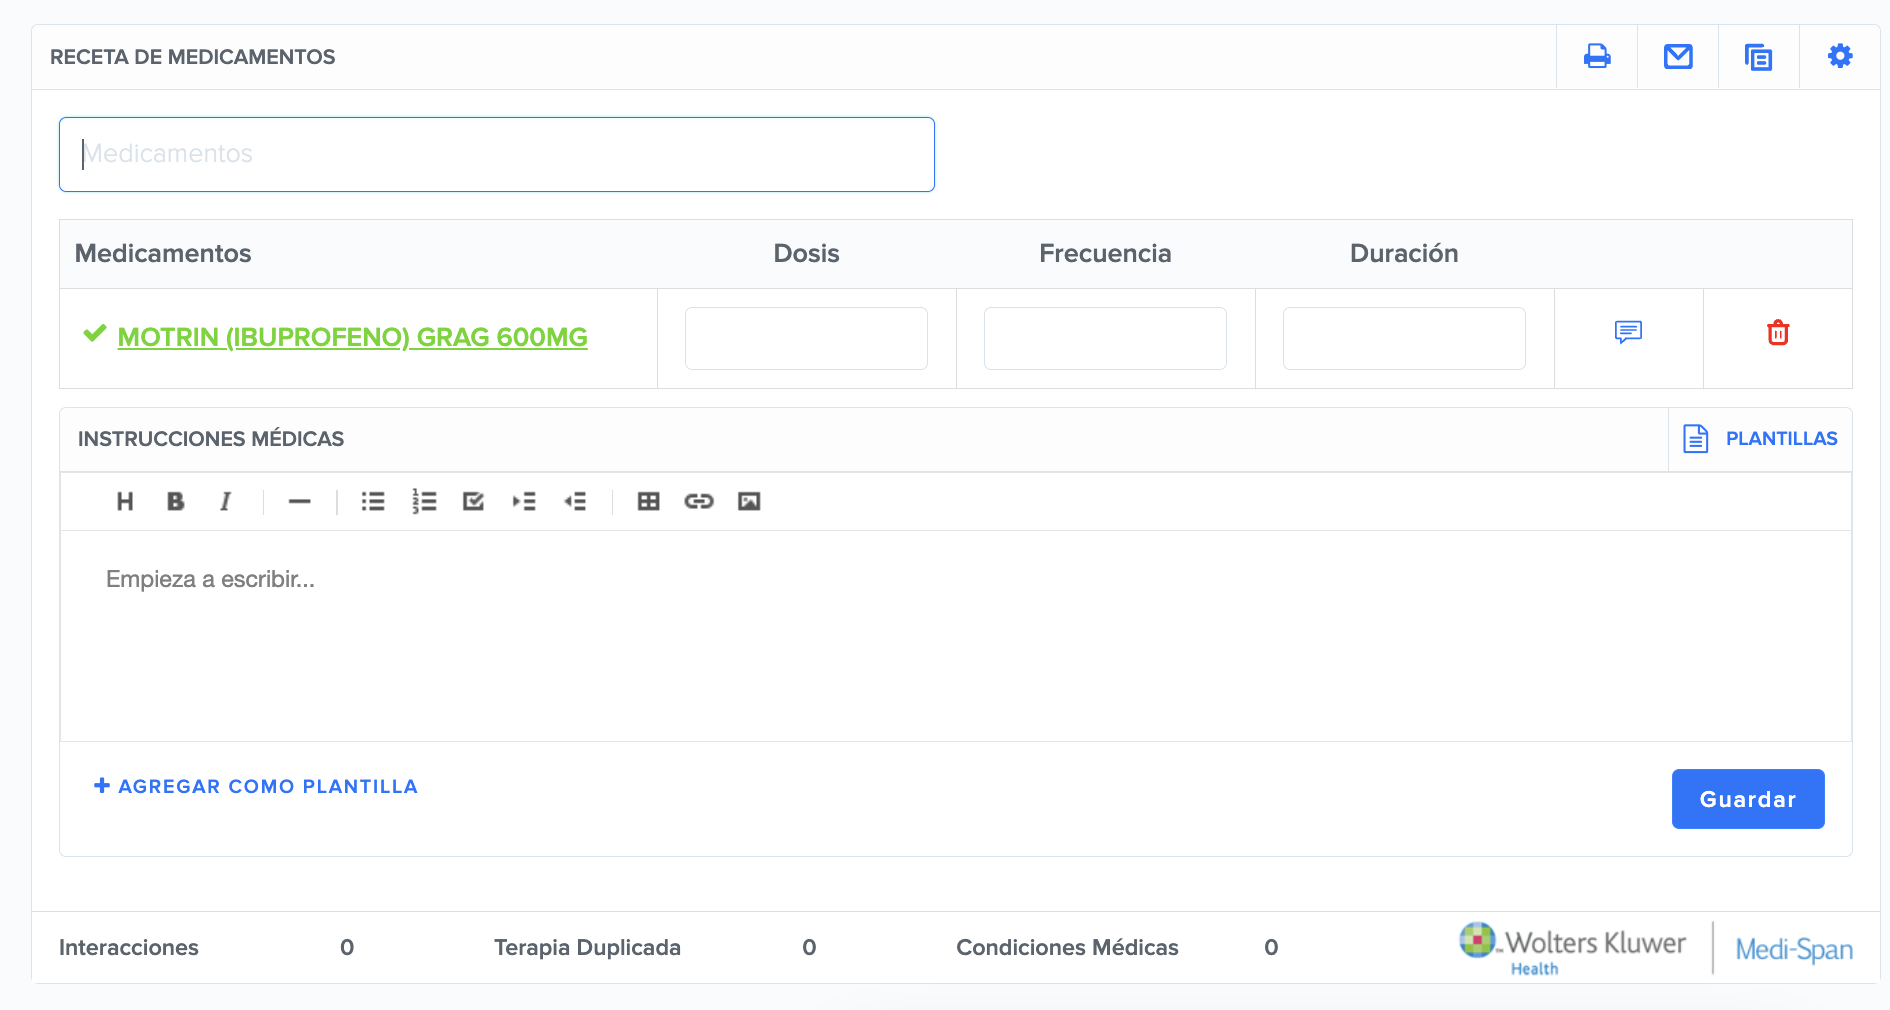Add a comment to MOTRIN medication row
Image resolution: width=1890 pixels, height=1010 pixels.
(1628, 333)
